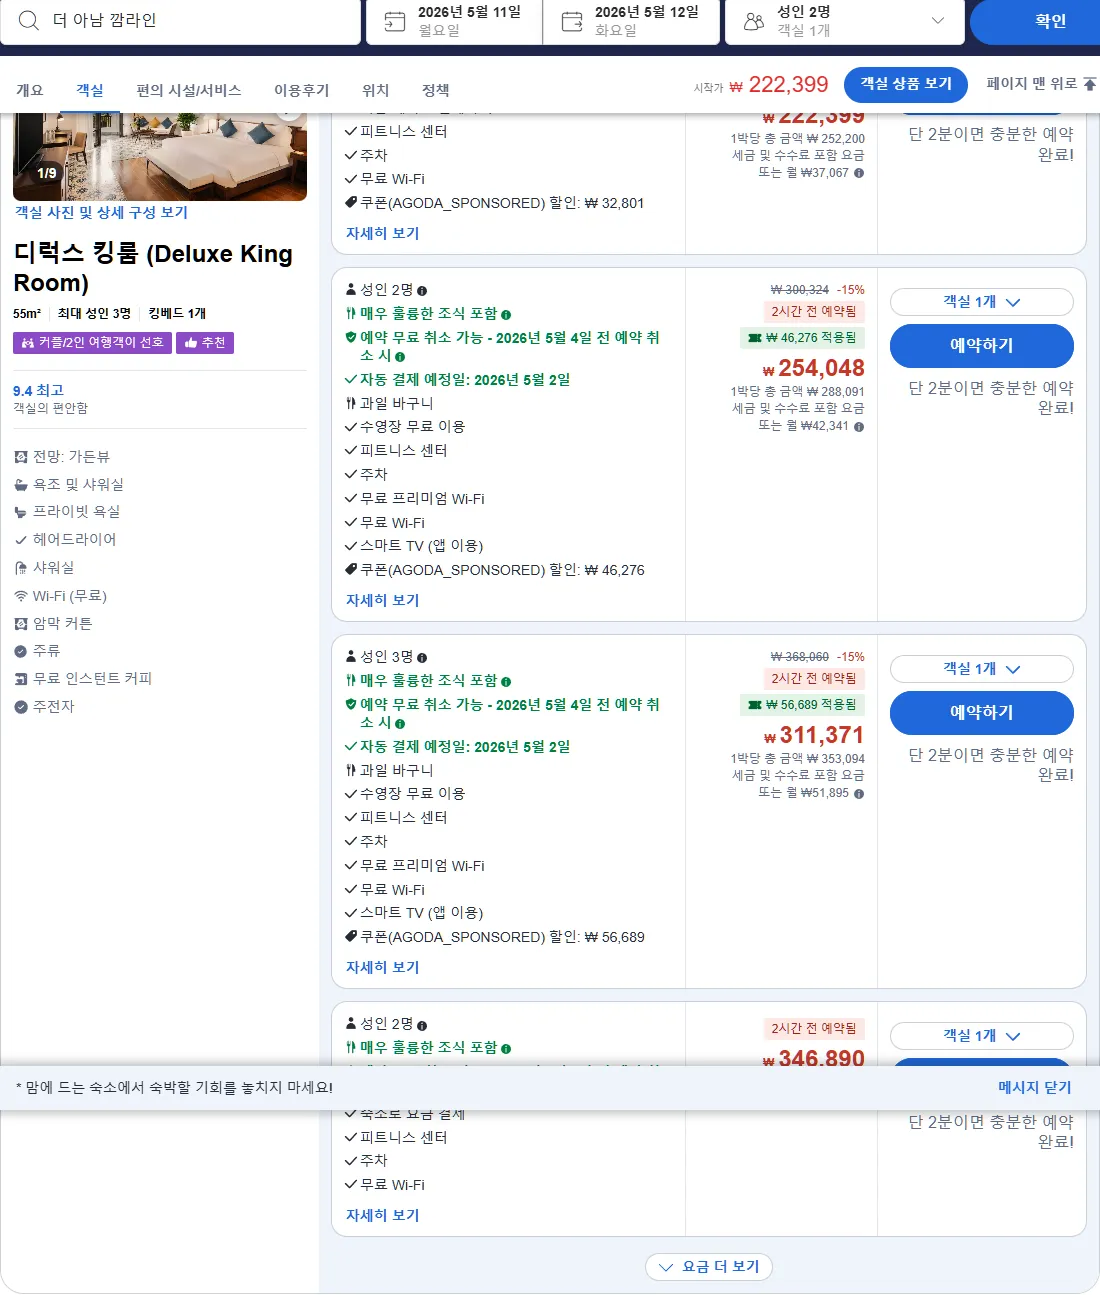The height and width of the screenshot is (1295, 1100).
Task: Click the back-to-top arrow icon
Action: [1090, 84]
